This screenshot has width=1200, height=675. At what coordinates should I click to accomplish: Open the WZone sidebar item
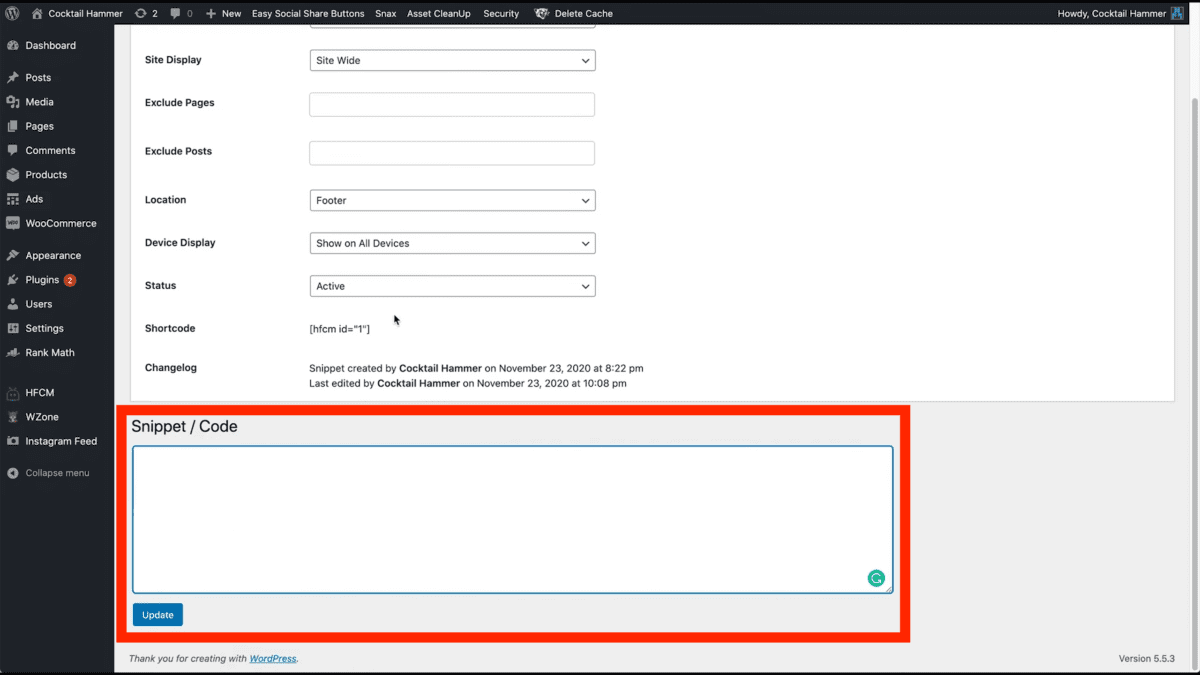click(x=44, y=417)
